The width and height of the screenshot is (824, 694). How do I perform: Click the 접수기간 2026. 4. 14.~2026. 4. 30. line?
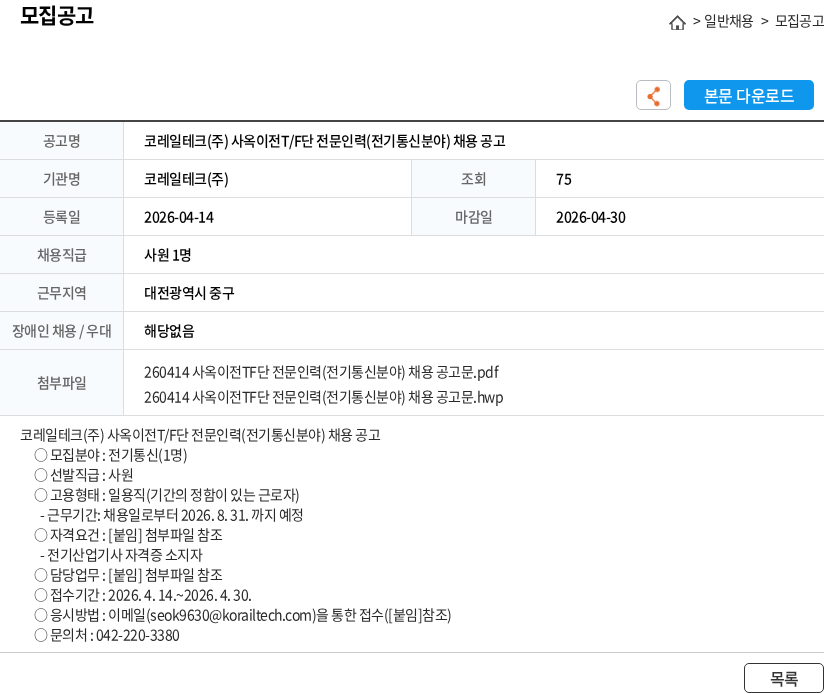click(143, 595)
